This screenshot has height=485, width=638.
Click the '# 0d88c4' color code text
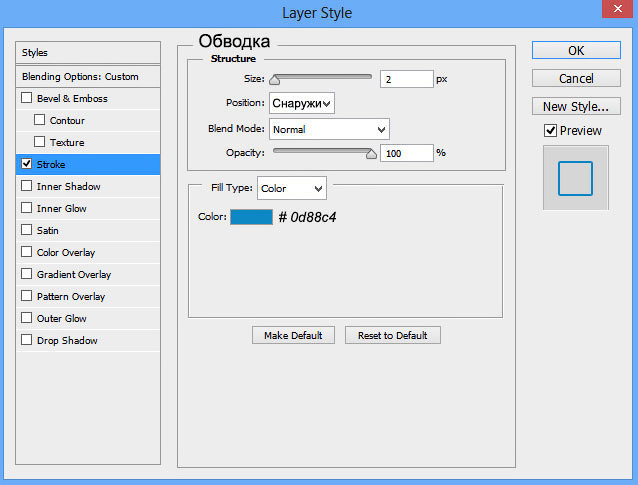tap(307, 217)
